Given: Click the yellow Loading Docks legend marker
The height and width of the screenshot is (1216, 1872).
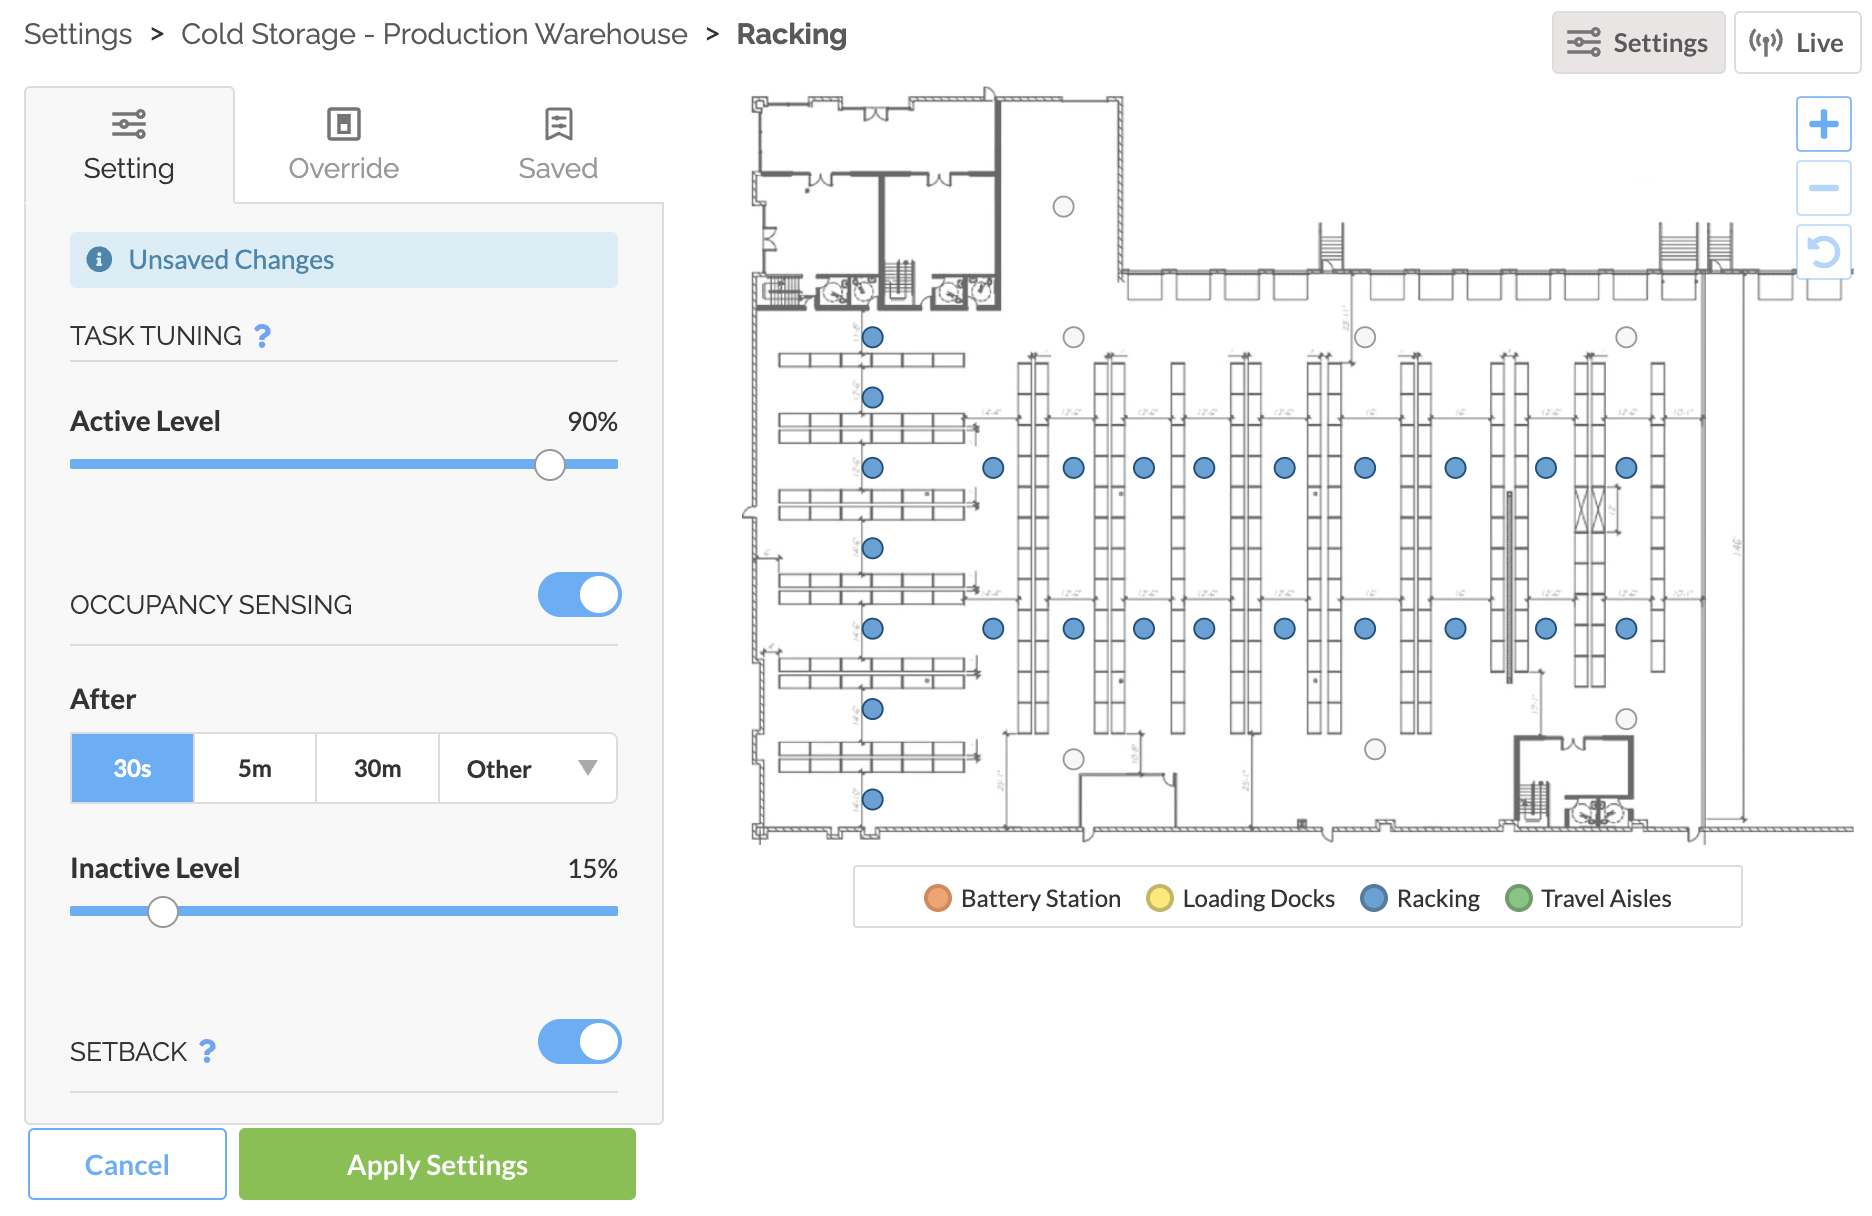Looking at the screenshot, I should click(x=1159, y=898).
